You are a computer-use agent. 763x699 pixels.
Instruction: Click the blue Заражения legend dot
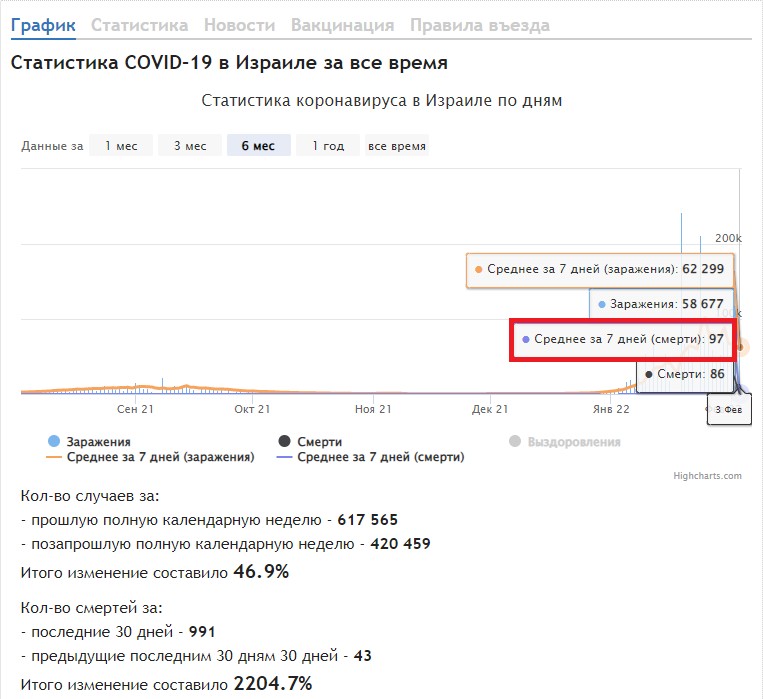coord(54,441)
